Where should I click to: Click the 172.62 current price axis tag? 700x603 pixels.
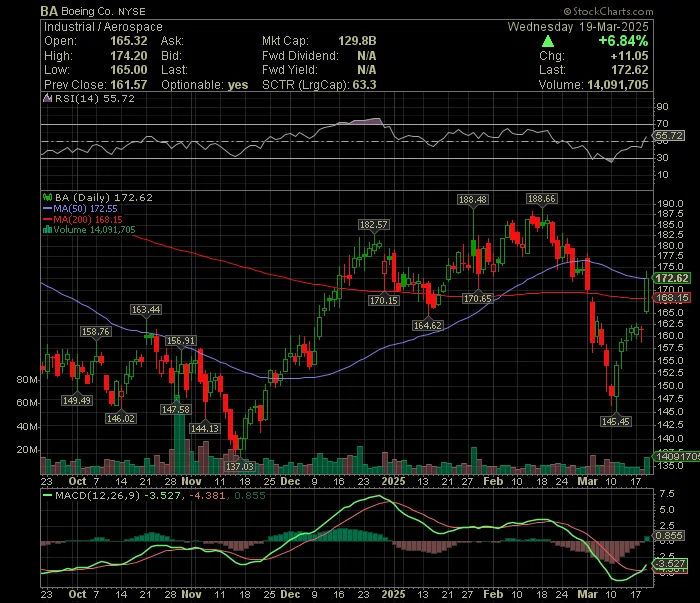click(672, 278)
